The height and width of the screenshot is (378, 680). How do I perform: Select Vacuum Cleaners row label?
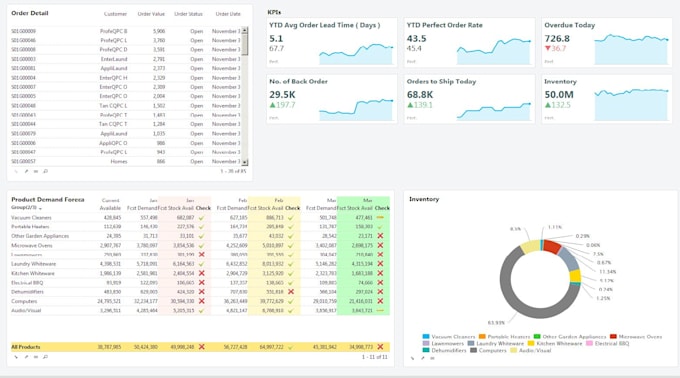pos(31,218)
